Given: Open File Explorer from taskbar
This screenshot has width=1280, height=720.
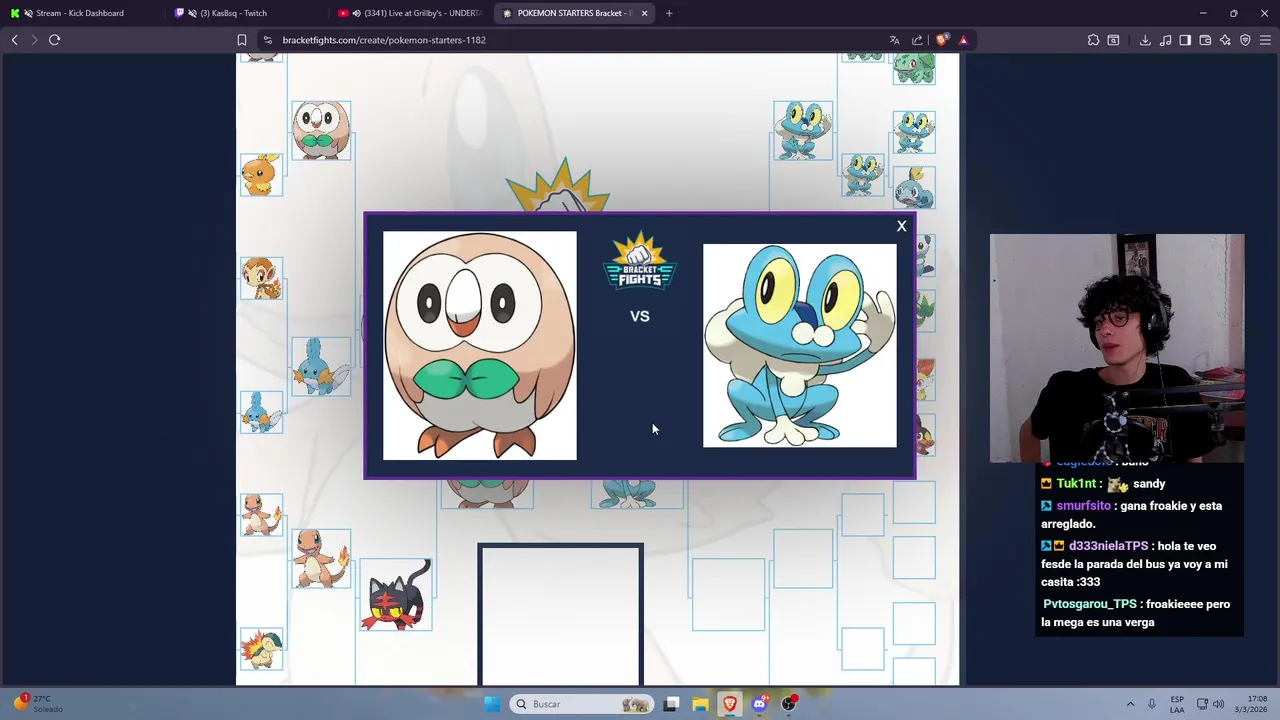Looking at the screenshot, I should (700, 704).
